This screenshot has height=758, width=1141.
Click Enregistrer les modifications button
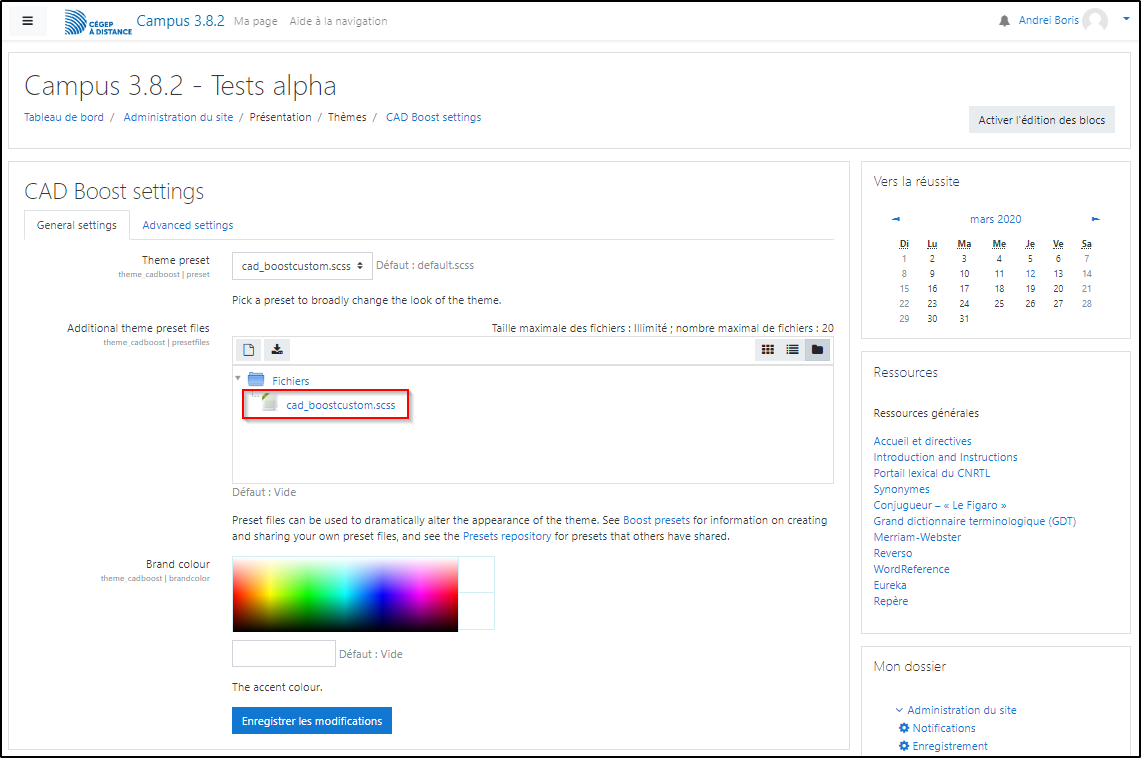312,721
